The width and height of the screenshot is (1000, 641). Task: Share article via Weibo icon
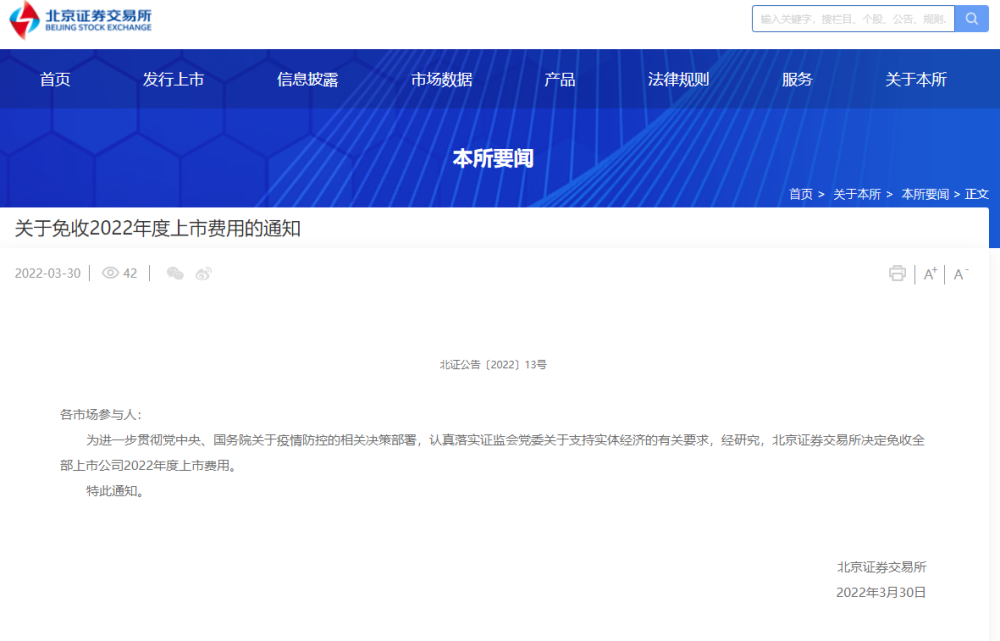click(204, 274)
